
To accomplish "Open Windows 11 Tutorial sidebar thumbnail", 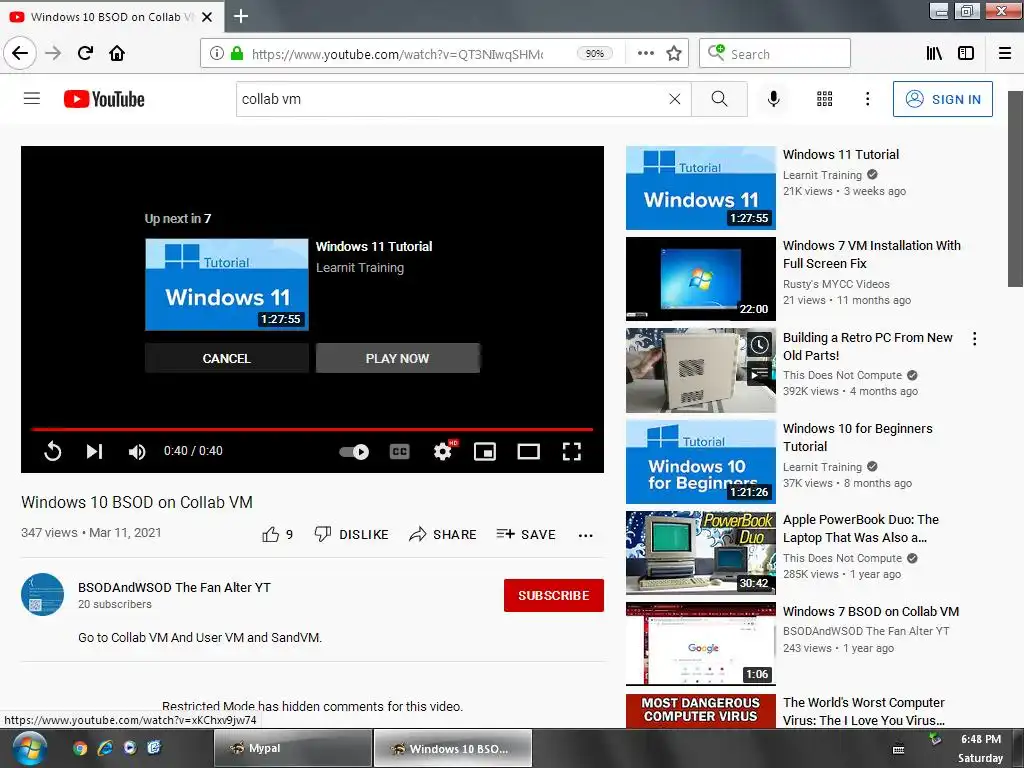I will (701, 188).
